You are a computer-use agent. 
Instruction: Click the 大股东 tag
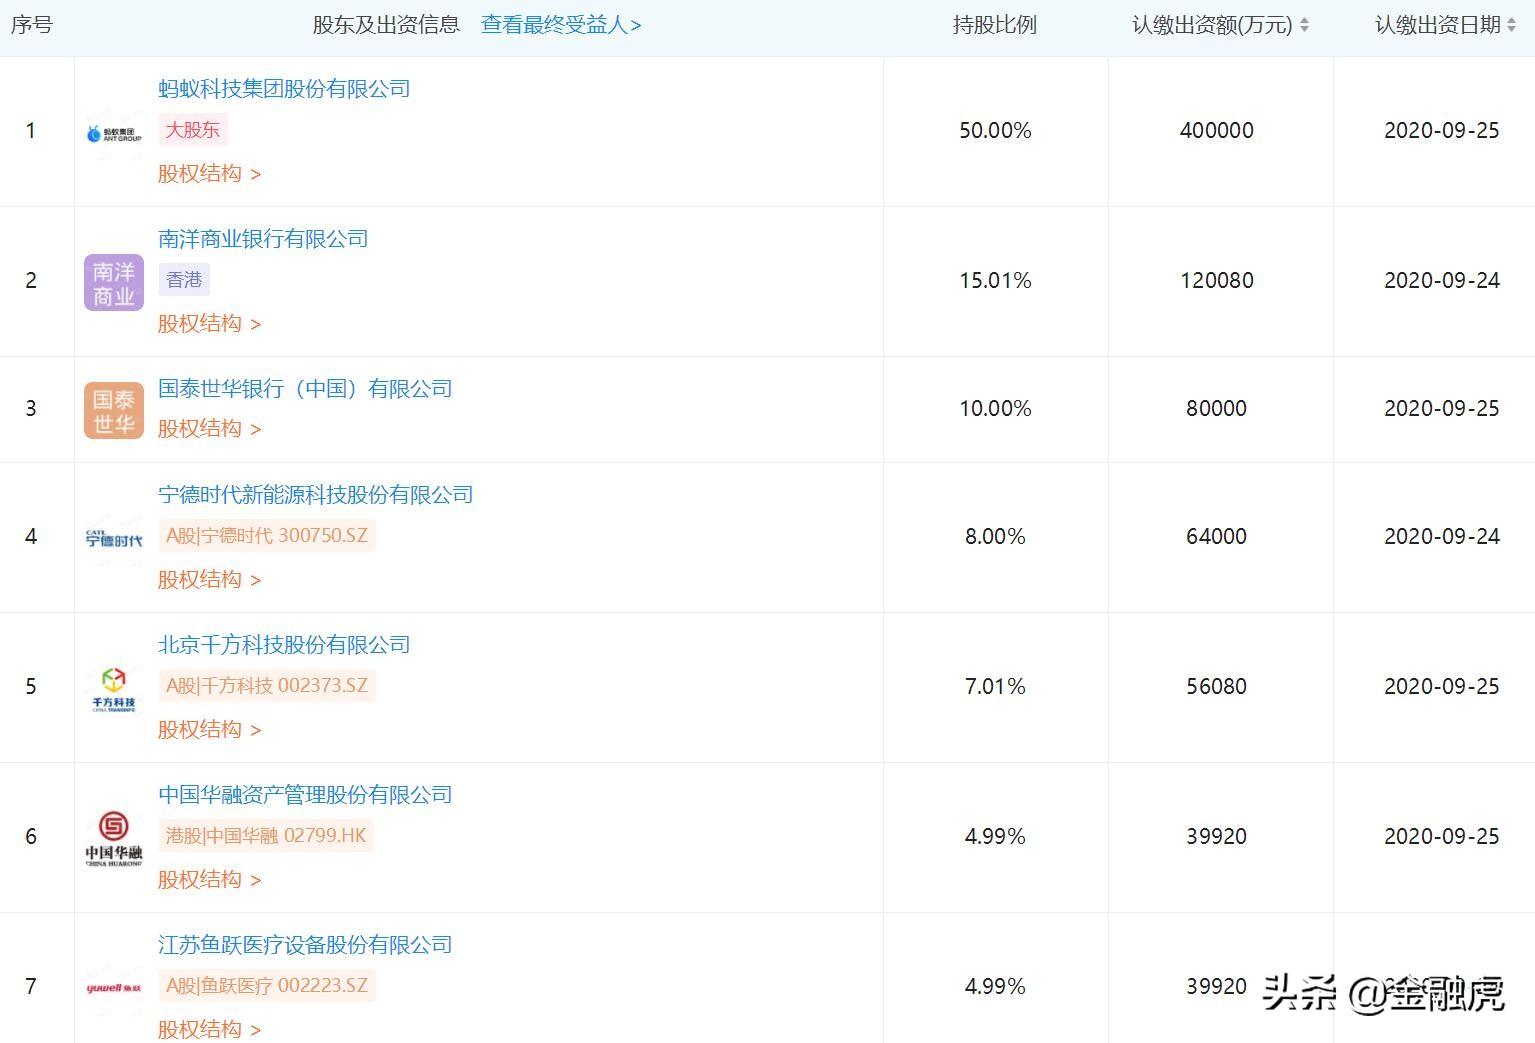point(193,130)
